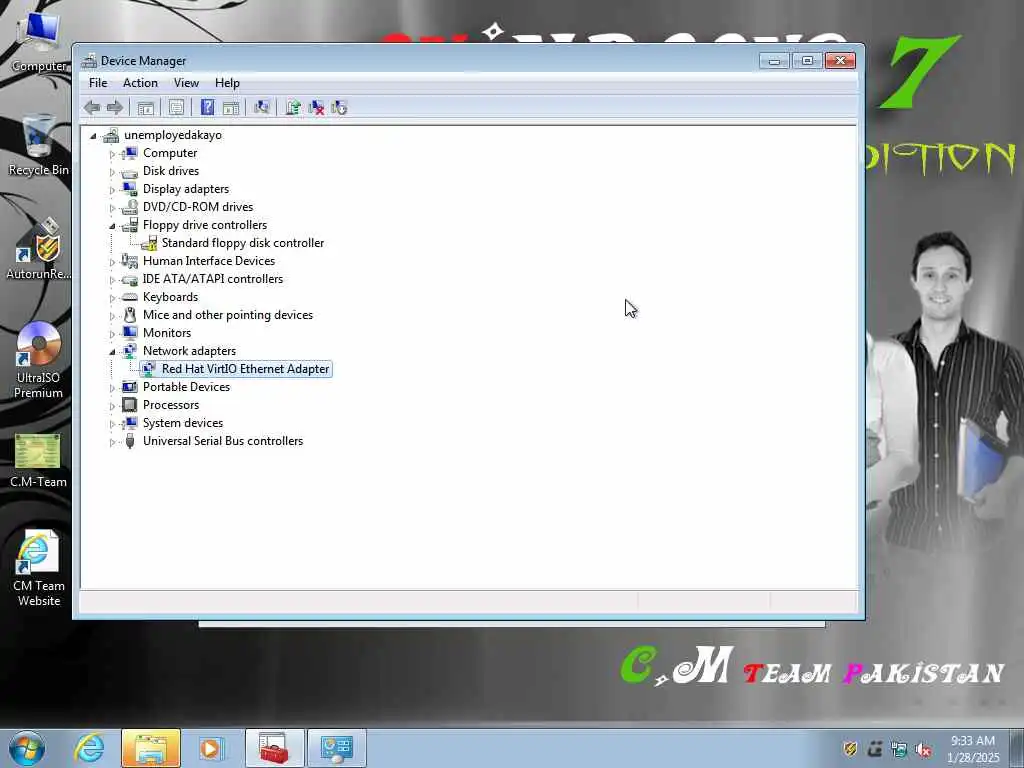Open the Help menu

227,83
